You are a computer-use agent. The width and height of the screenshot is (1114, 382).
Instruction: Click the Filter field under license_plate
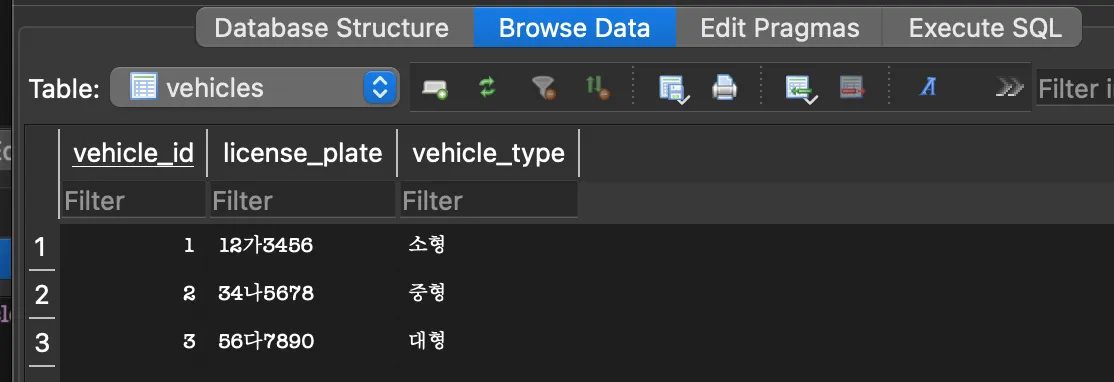[303, 200]
